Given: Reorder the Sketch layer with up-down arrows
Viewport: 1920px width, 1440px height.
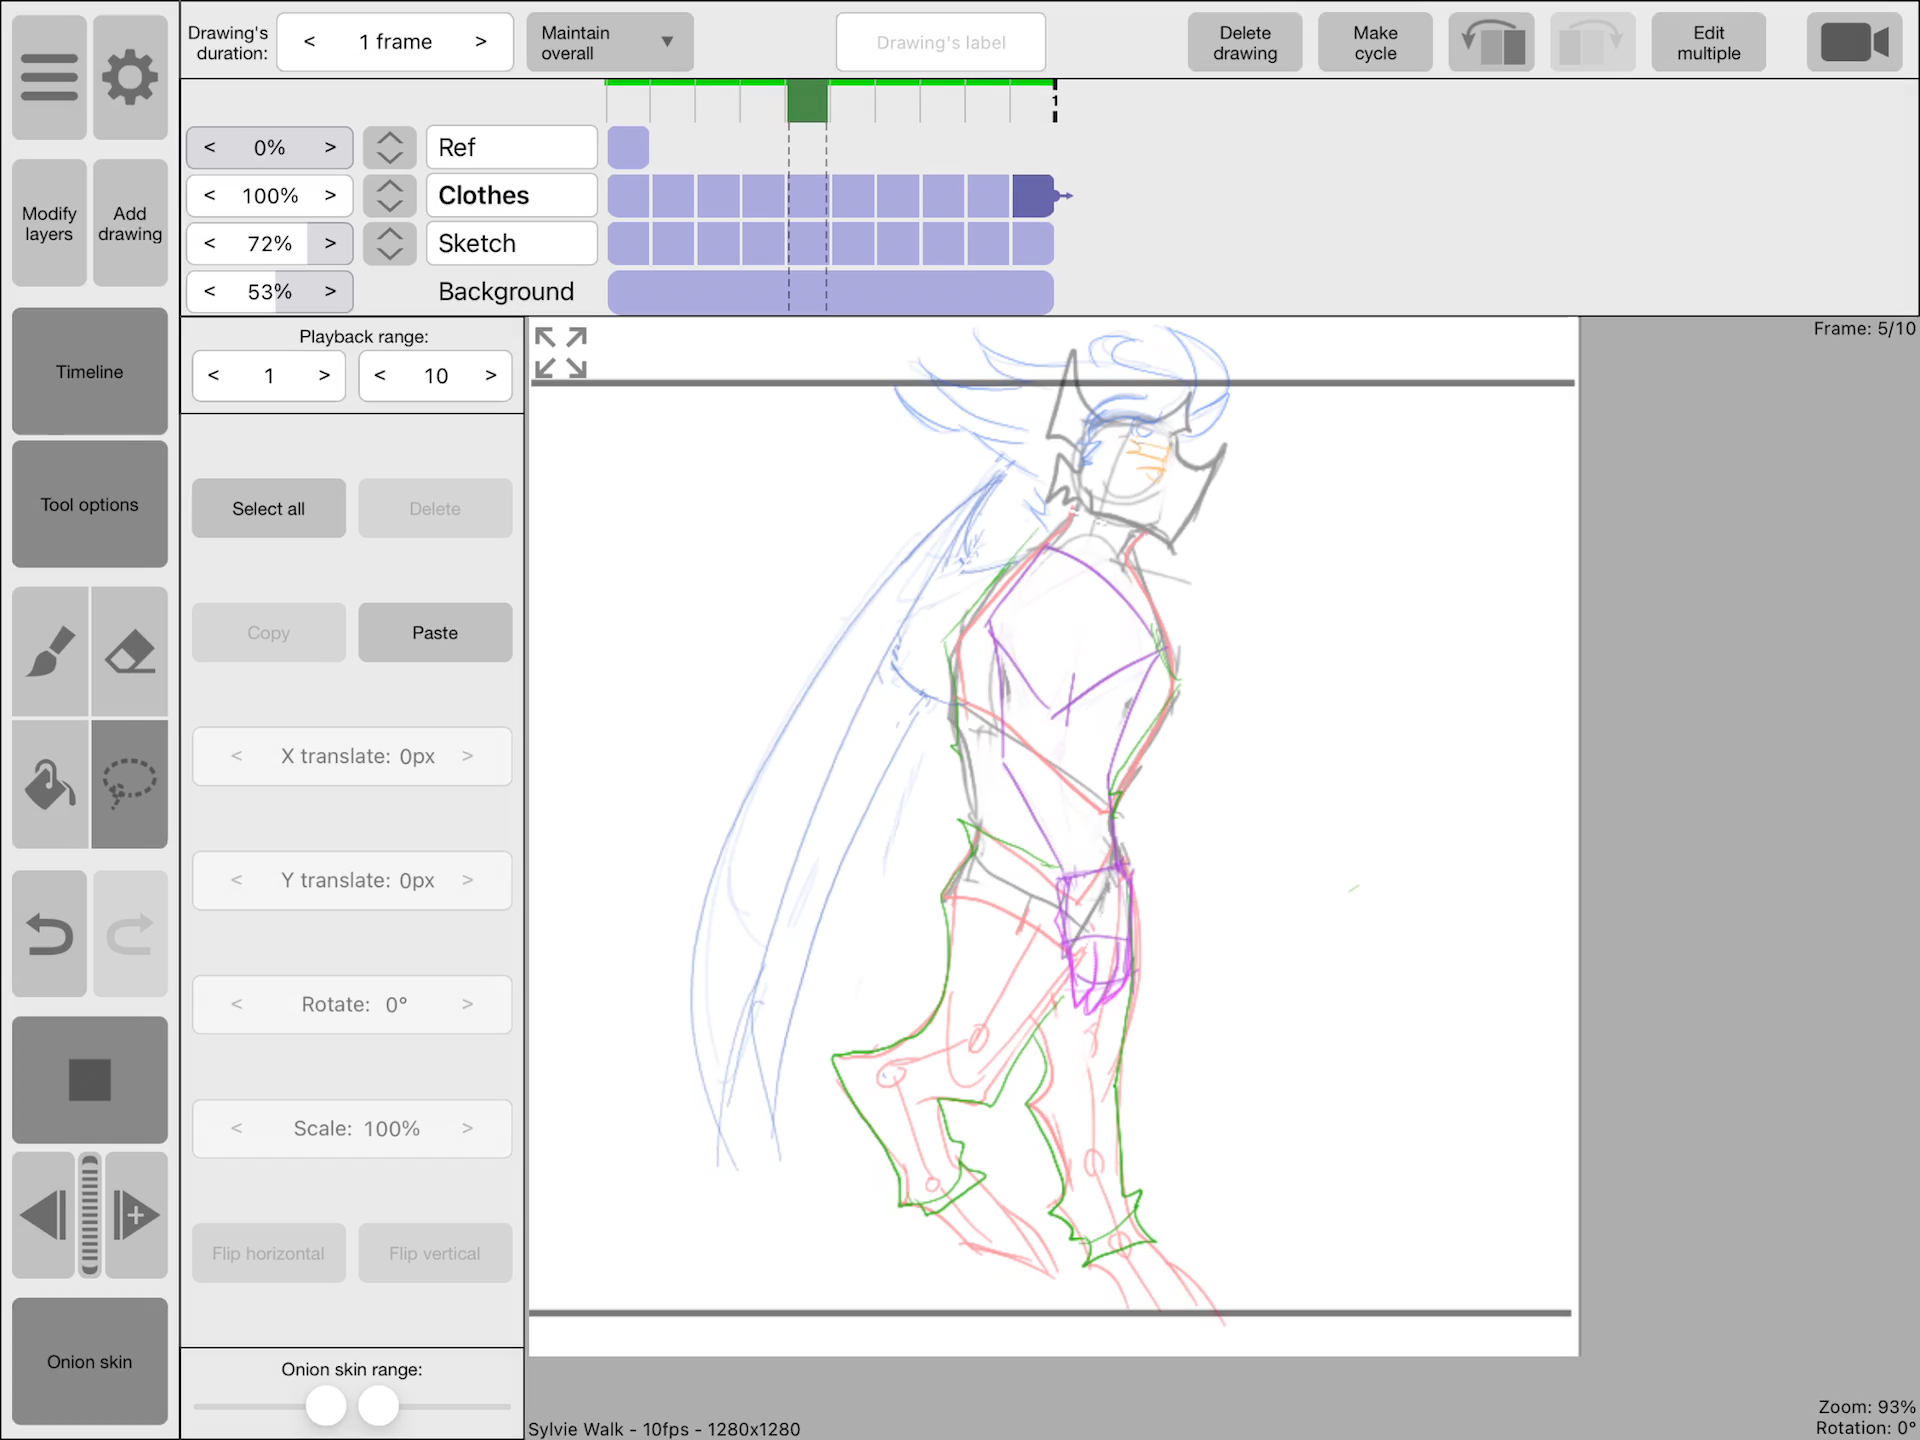Looking at the screenshot, I should (x=390, y=243).
